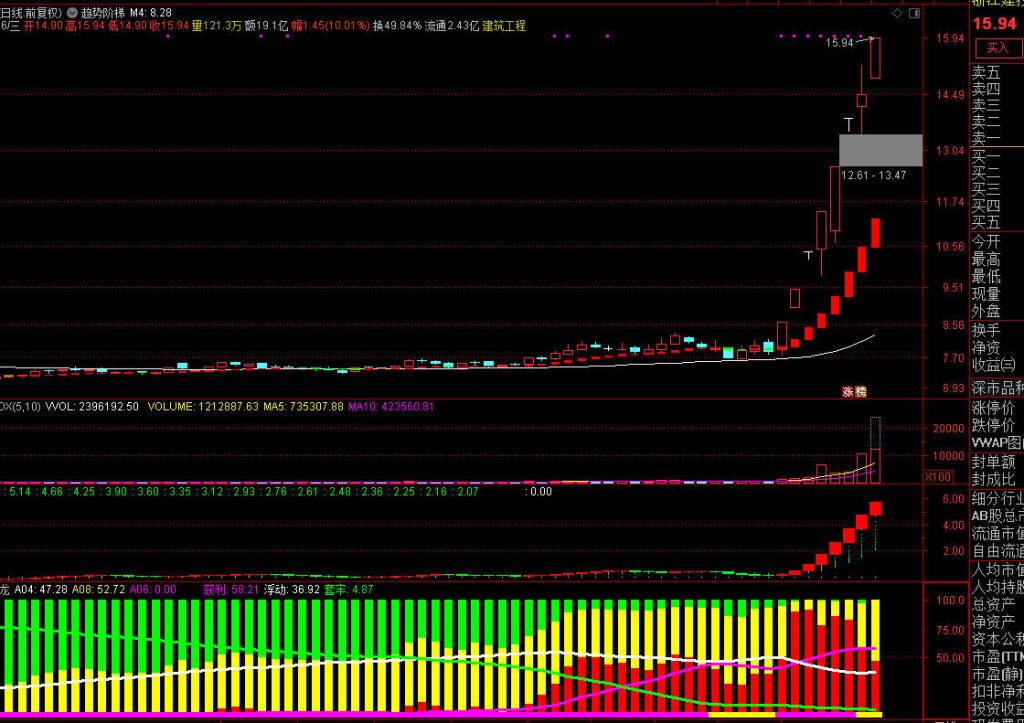
Task: Click the T marker near 13.47 gap
Action: click(x=849, y=124)
